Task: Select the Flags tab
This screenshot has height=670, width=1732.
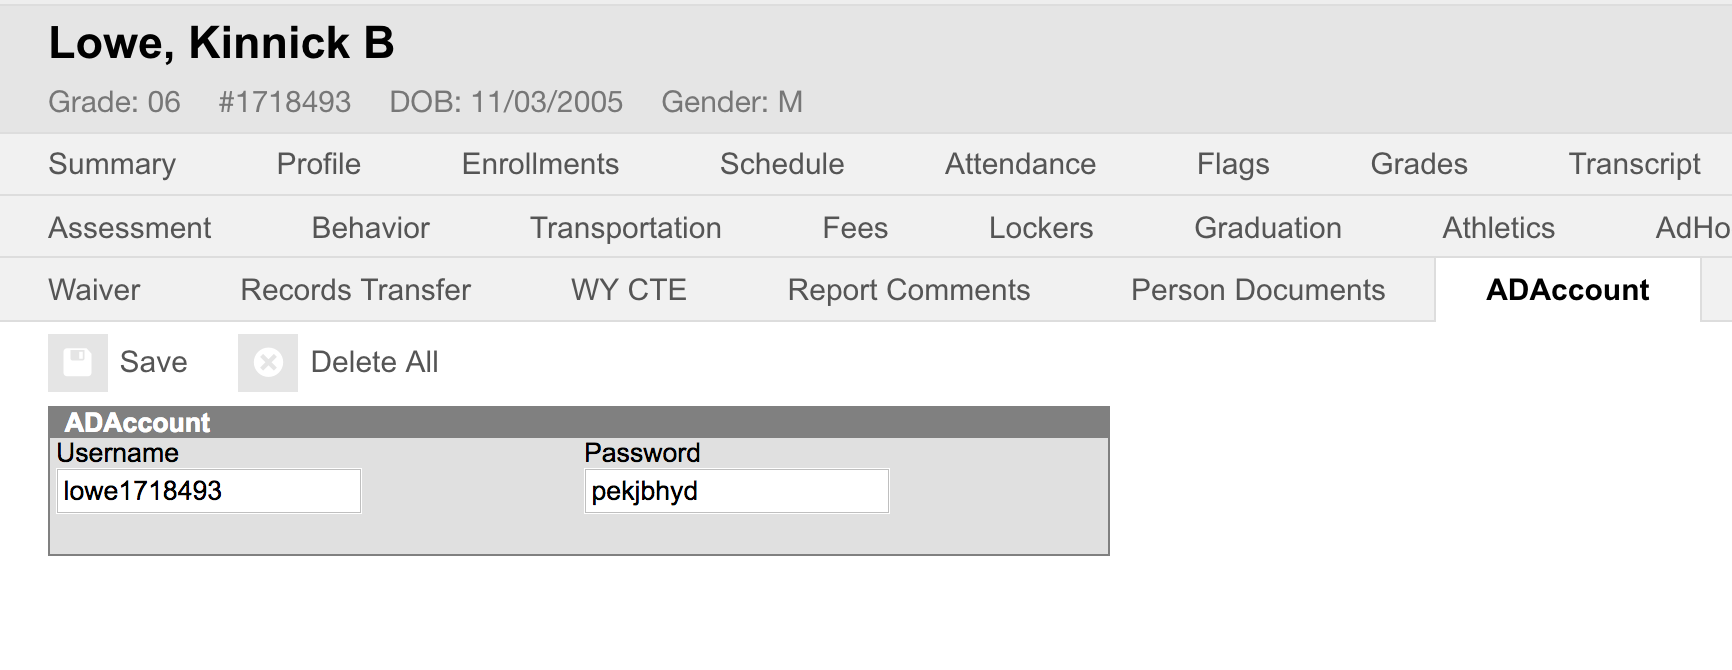Action: [x=1233, y=164]
